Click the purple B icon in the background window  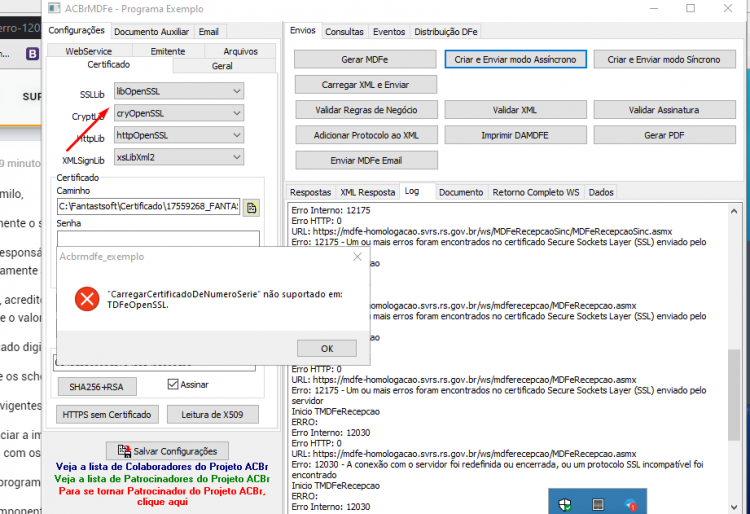pyautogui.click(x=32, y=54)
